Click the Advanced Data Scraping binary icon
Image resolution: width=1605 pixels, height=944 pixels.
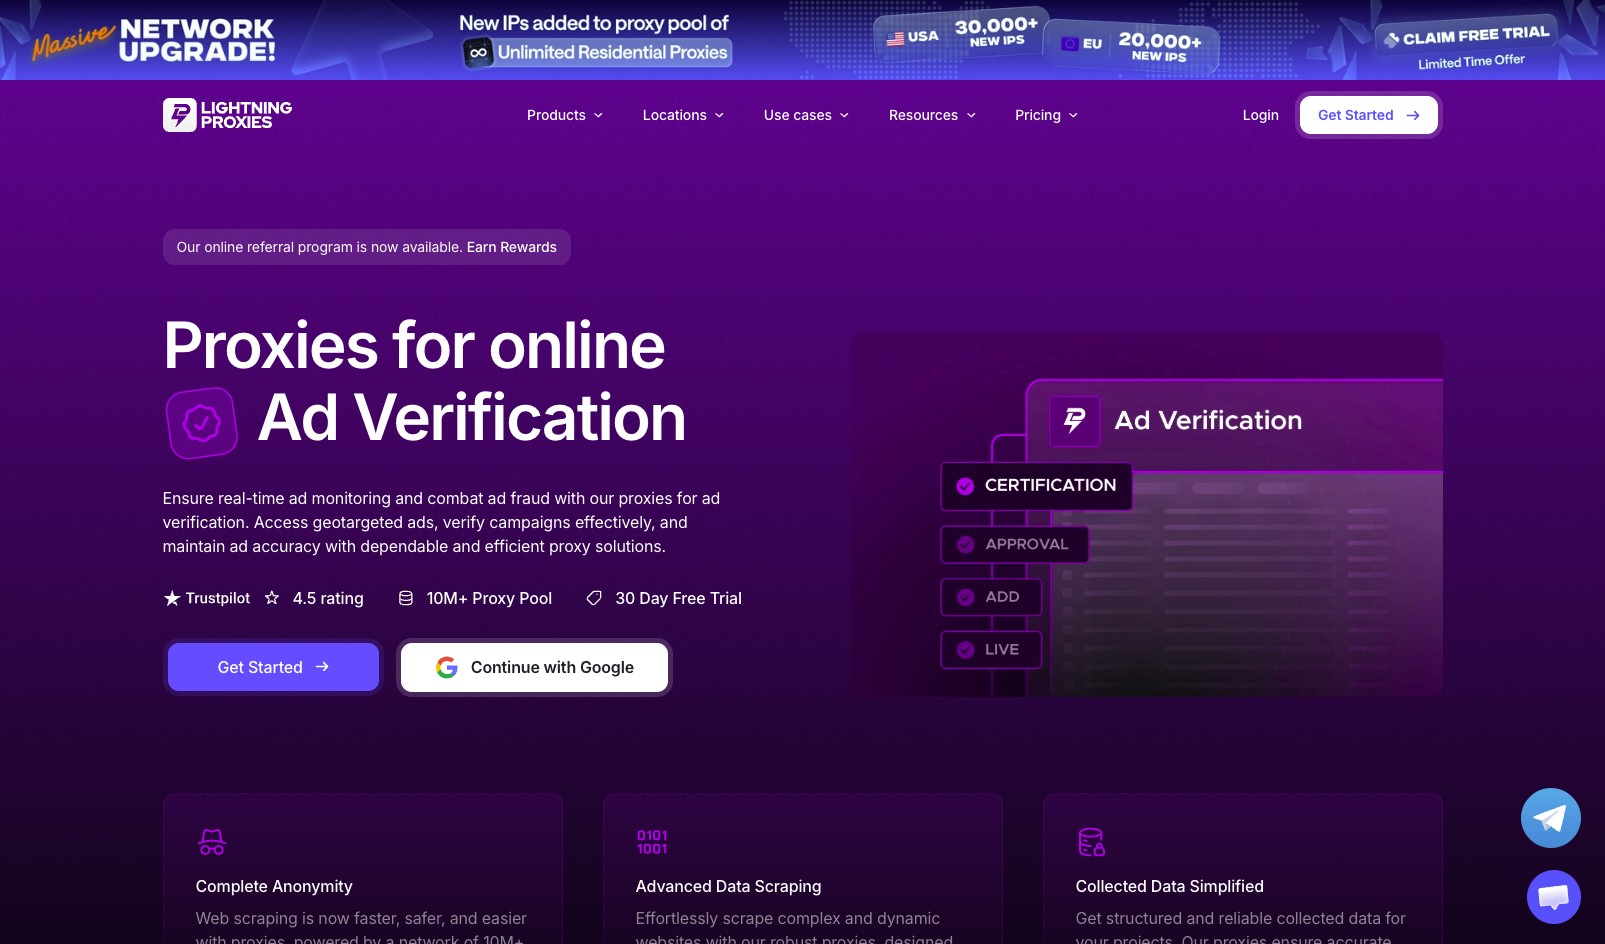[x=652, y=842]
